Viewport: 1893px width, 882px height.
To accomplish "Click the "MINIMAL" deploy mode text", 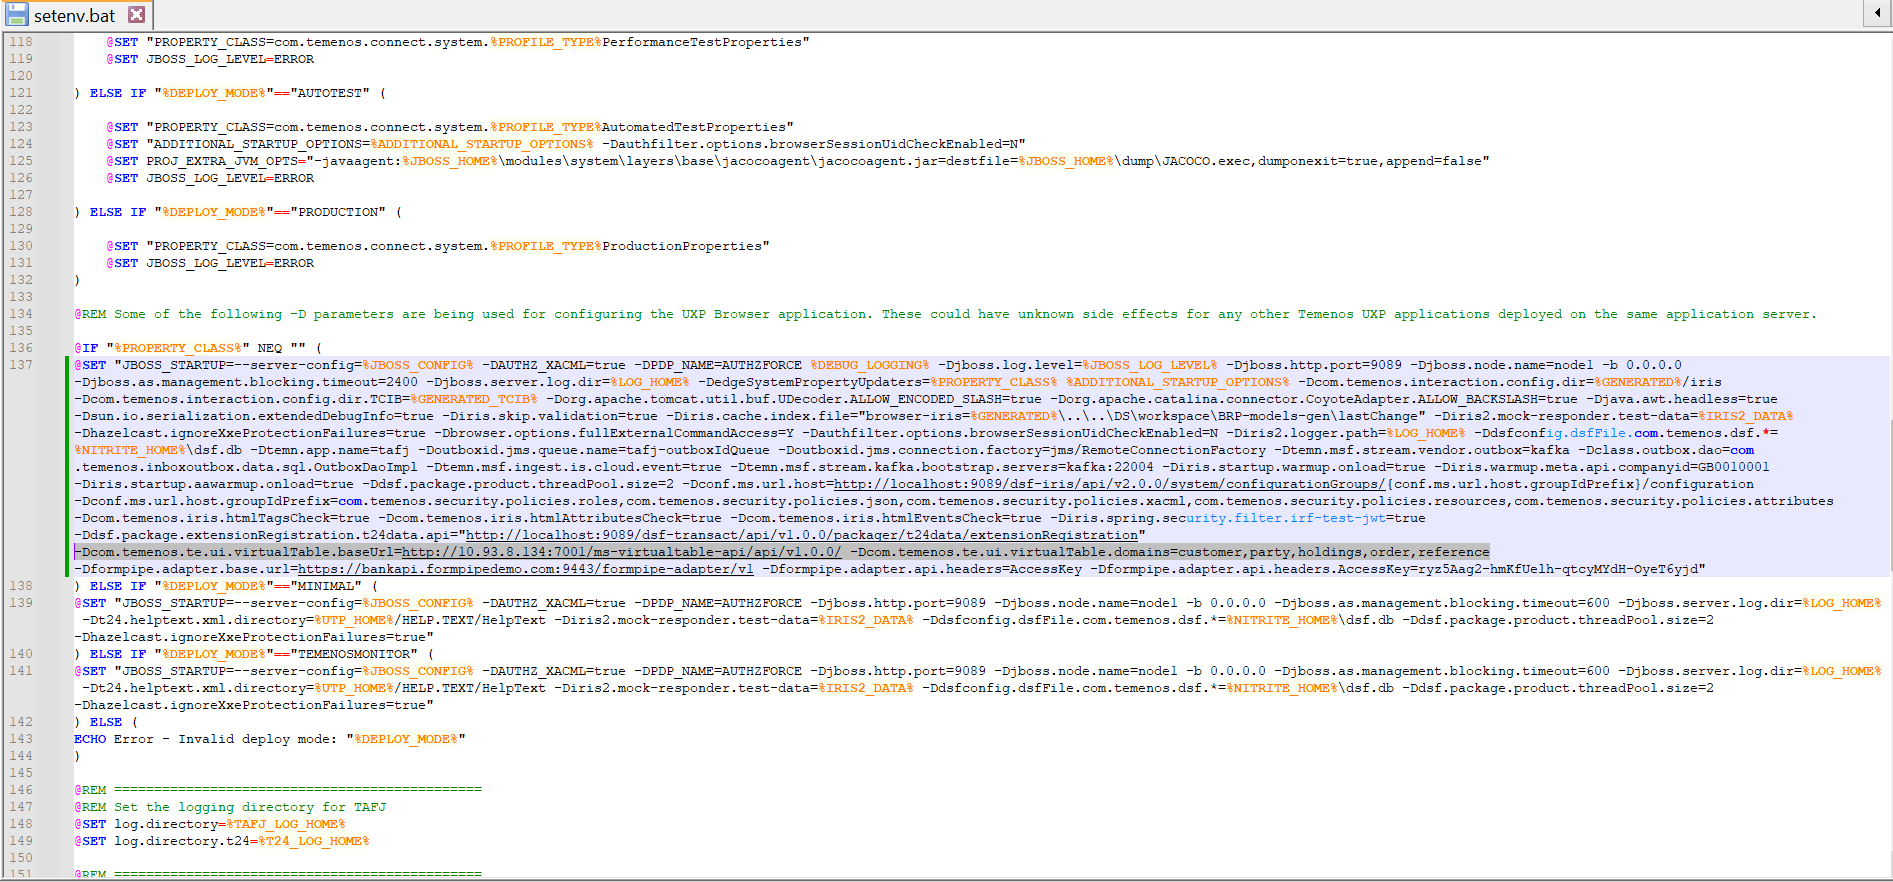I will [326, 586].
